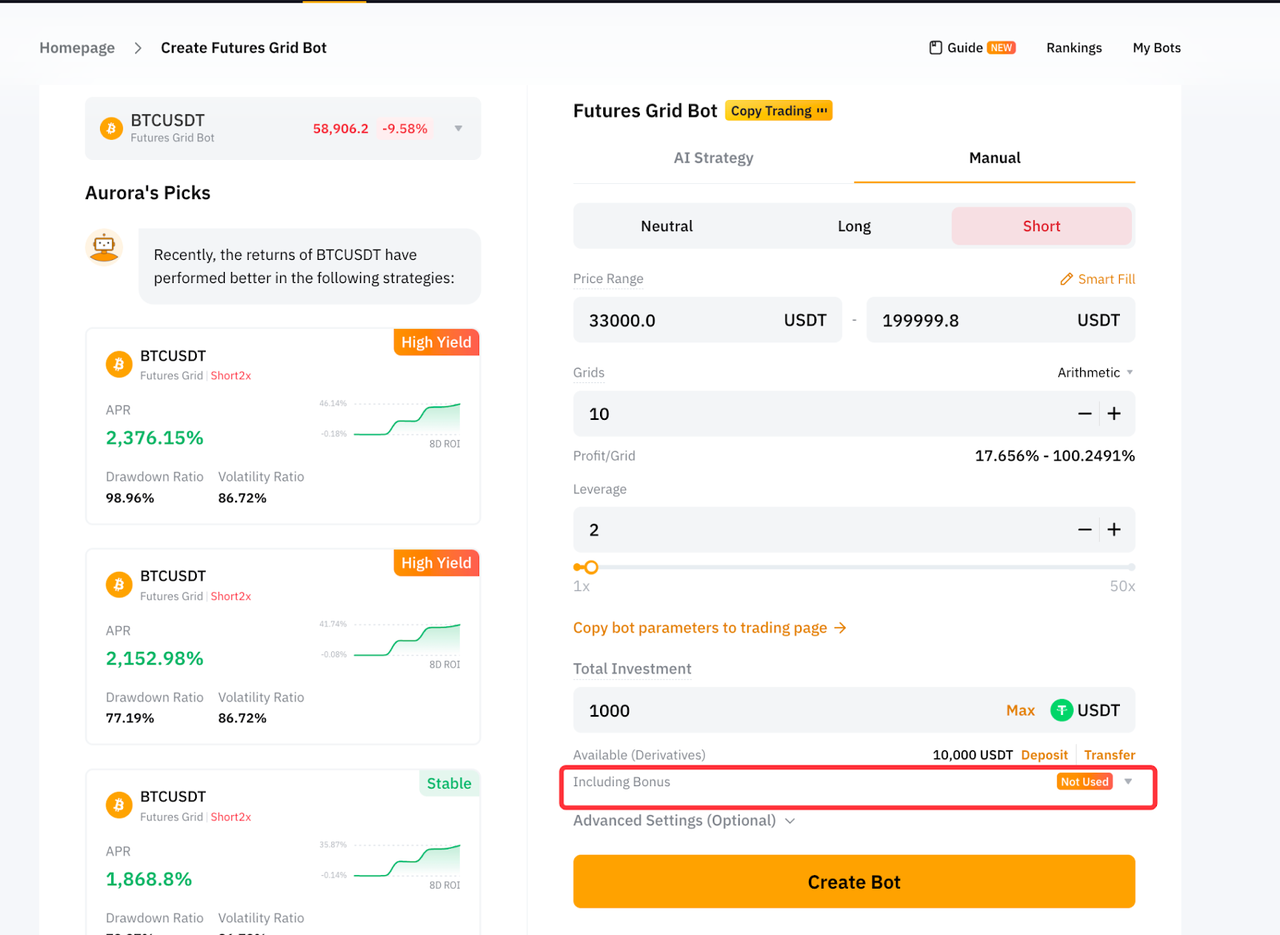Open the BTCUSDT pair selector dropdown
1280x935 pixels.
(458, 128)
